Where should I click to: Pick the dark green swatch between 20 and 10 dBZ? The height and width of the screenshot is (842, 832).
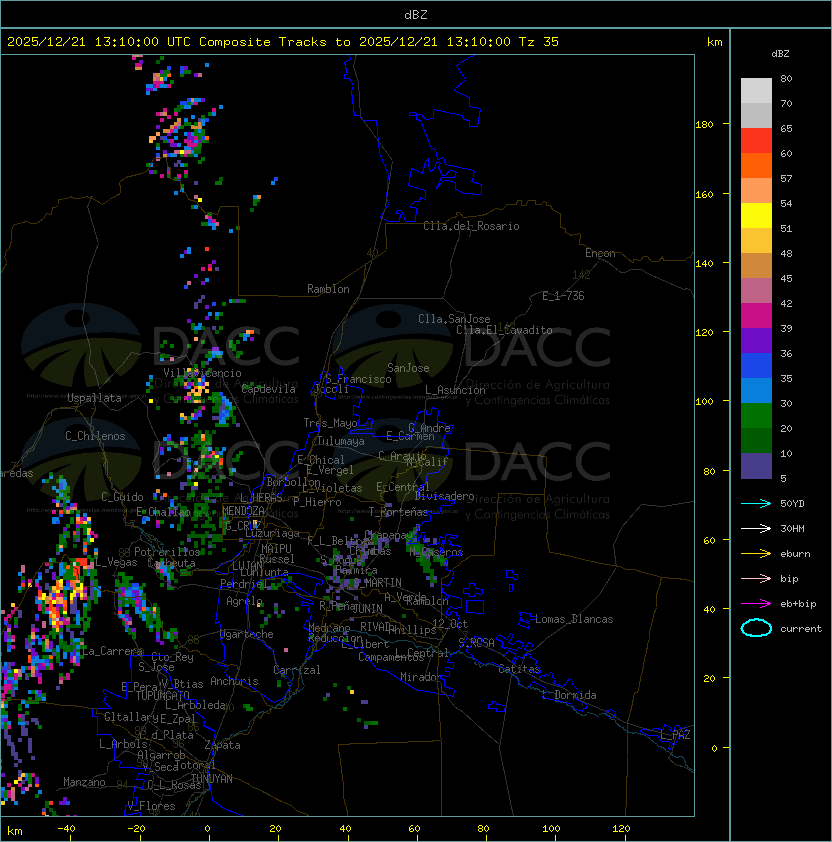[756, 440]
